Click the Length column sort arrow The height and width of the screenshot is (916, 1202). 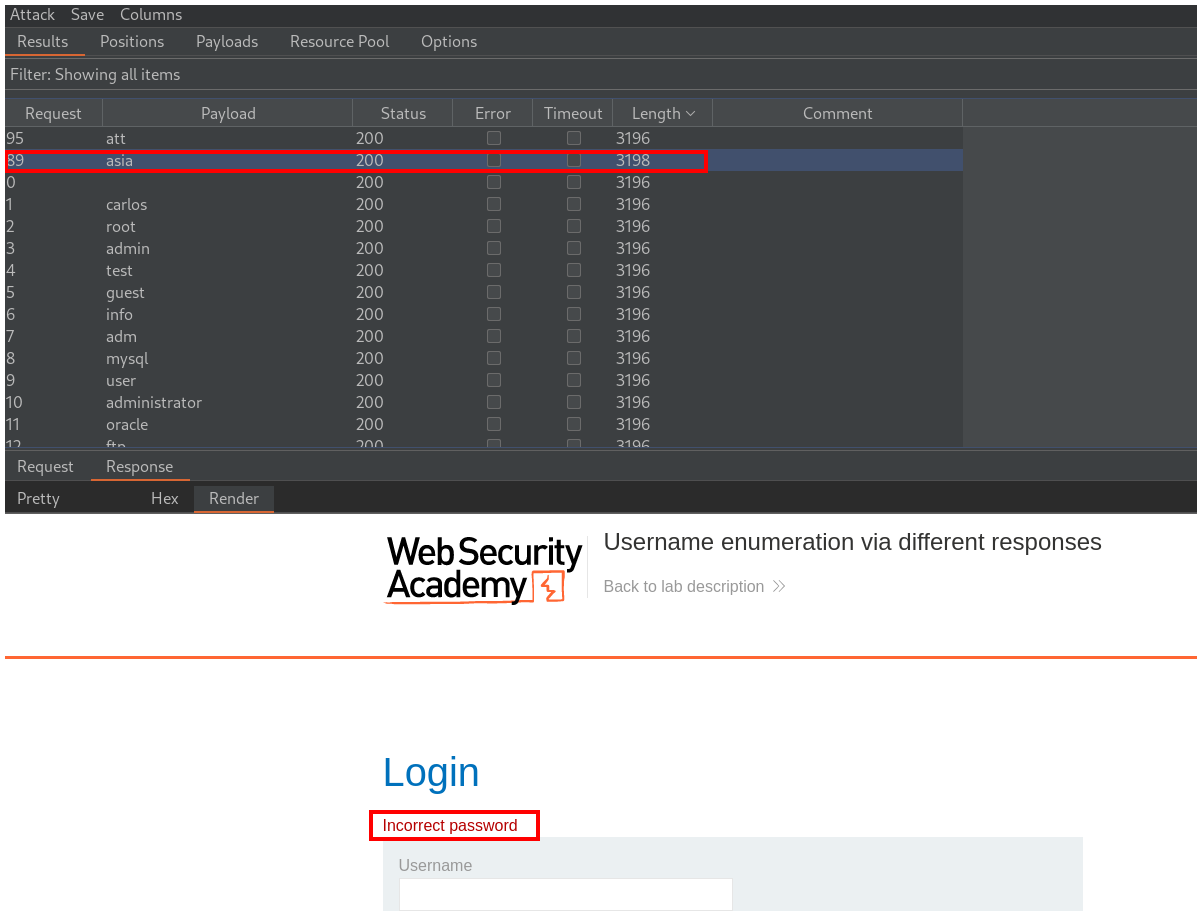tap(690, 114)
